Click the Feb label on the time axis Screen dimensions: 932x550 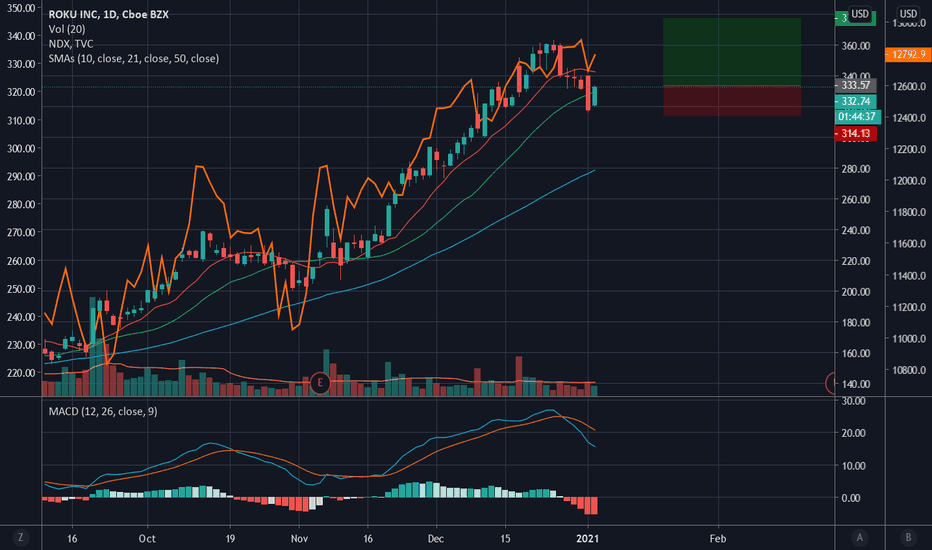coord(717,539)
